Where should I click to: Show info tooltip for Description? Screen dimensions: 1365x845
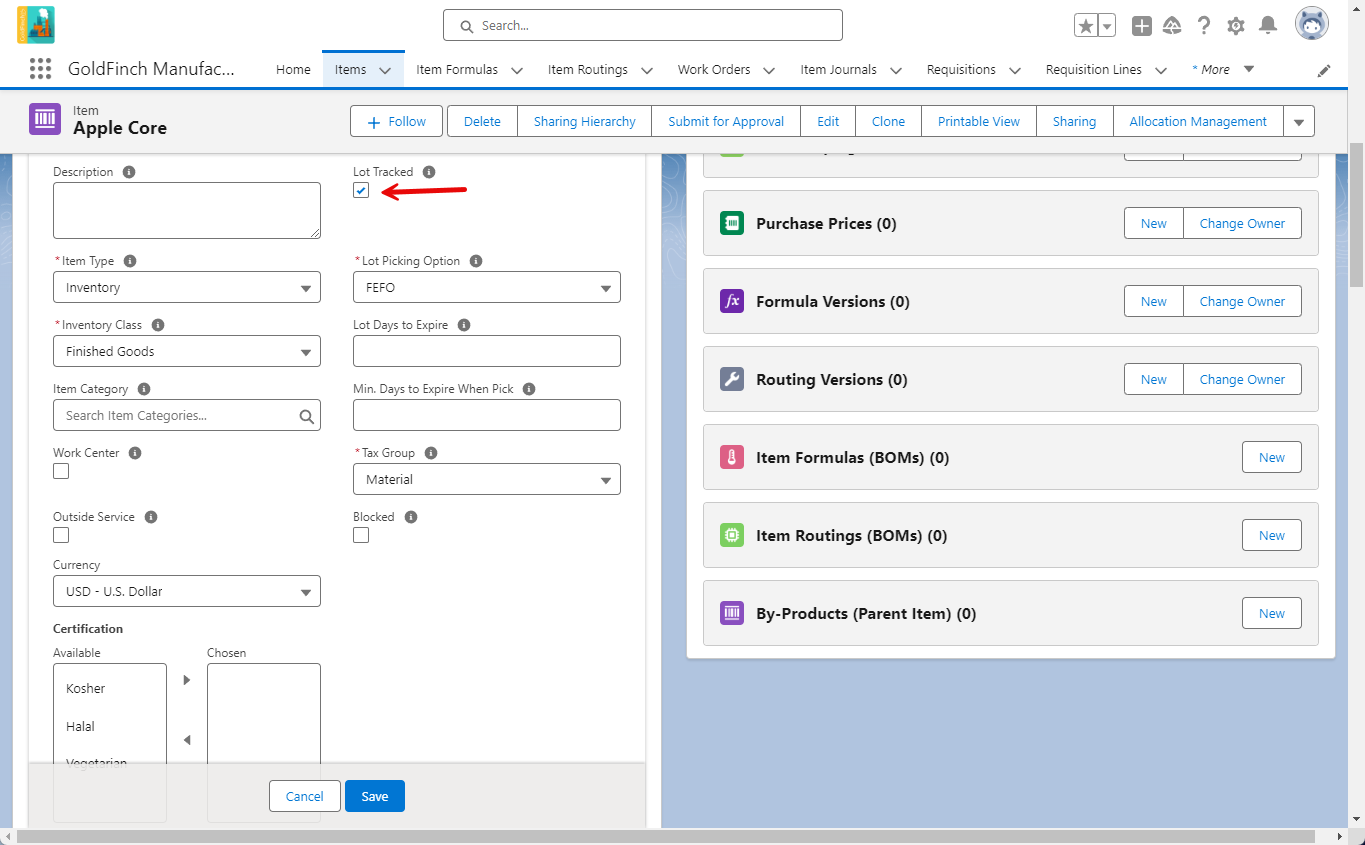pos(129,172)
